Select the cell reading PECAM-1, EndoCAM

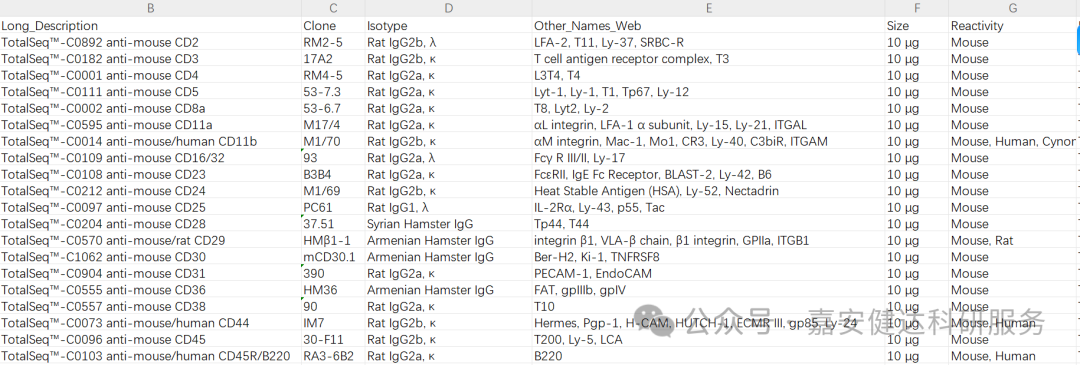point(708,273)
